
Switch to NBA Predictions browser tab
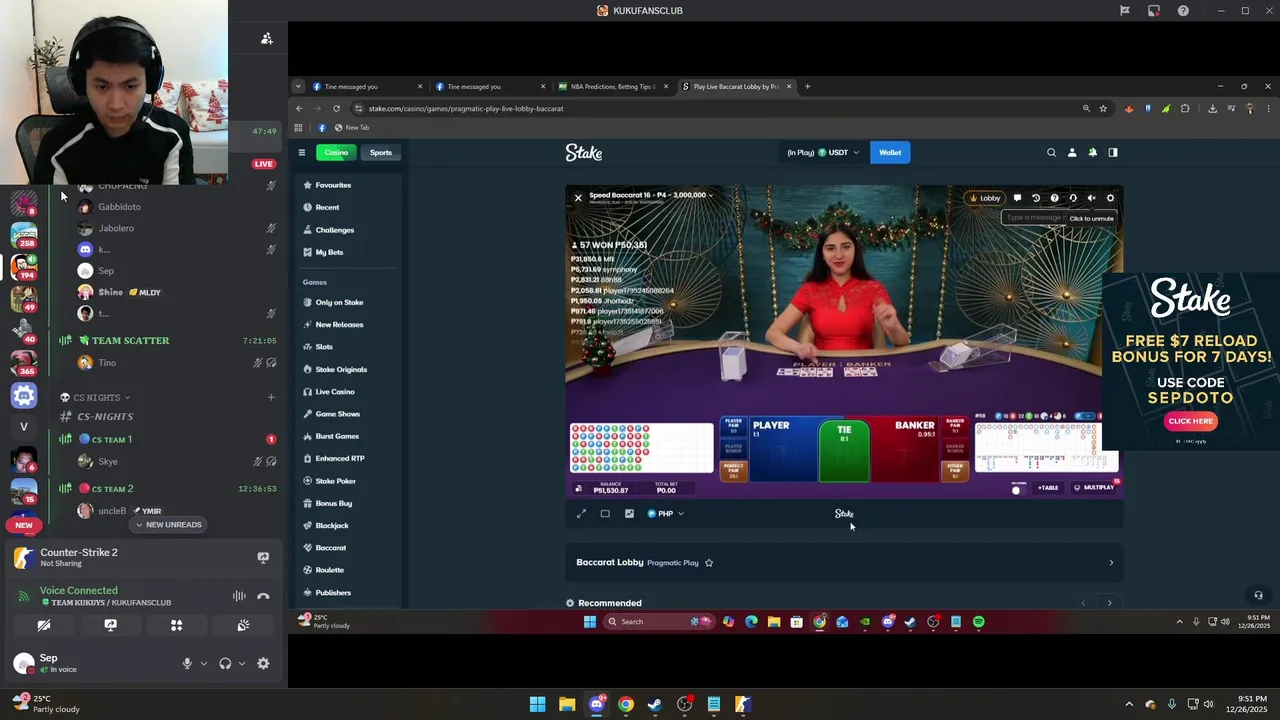tap(611, 87)
